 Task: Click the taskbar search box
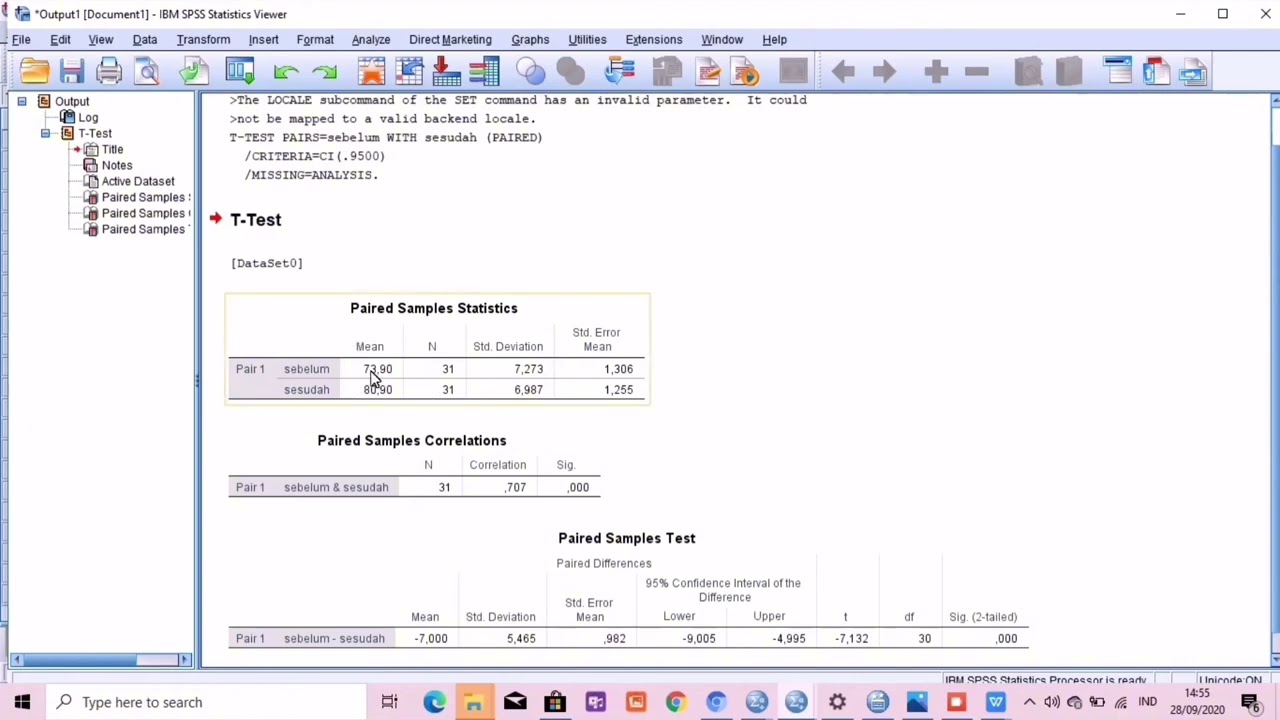pyautogui.click(x=207, y=702)
